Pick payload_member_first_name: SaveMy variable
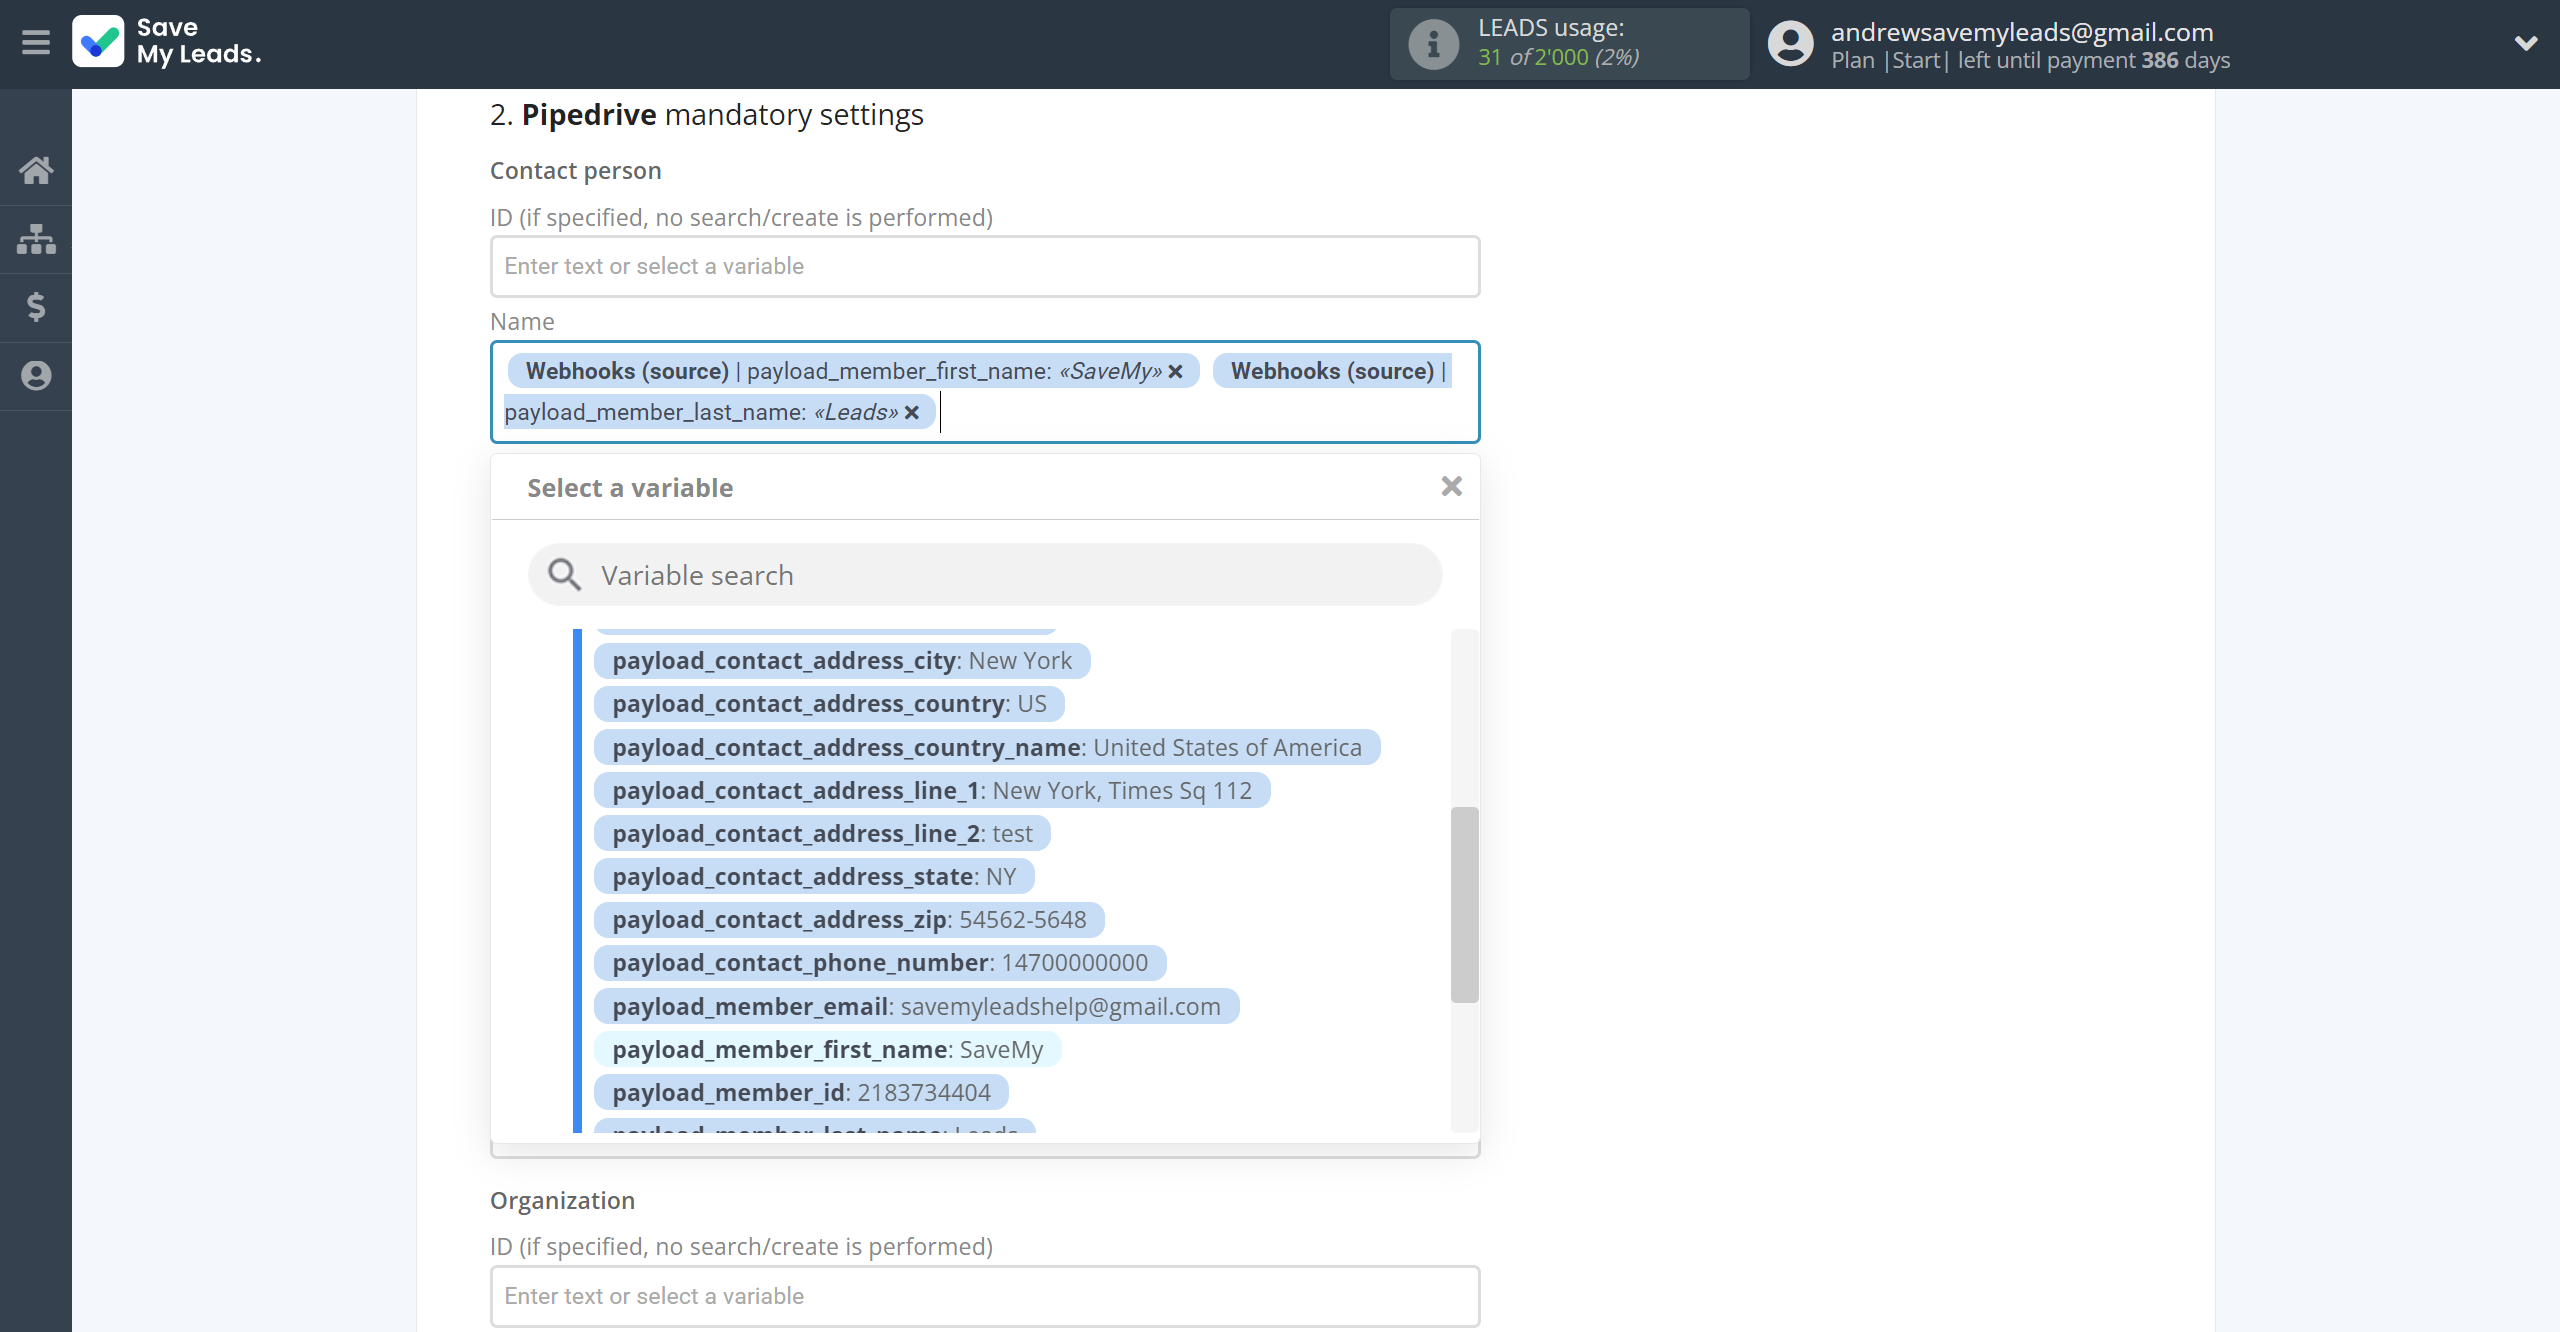 pyautogui.click(x=827, y=1050)
